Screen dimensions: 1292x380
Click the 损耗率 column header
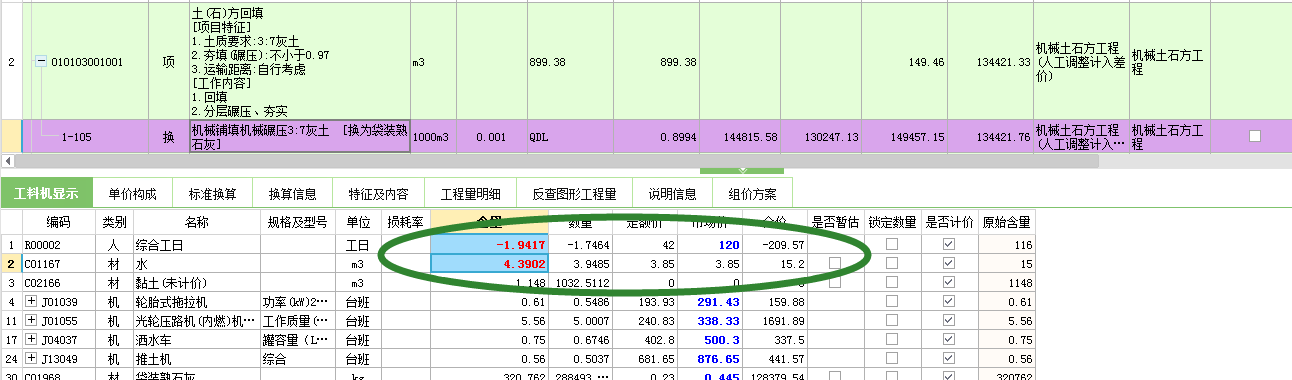coord(407,222)
